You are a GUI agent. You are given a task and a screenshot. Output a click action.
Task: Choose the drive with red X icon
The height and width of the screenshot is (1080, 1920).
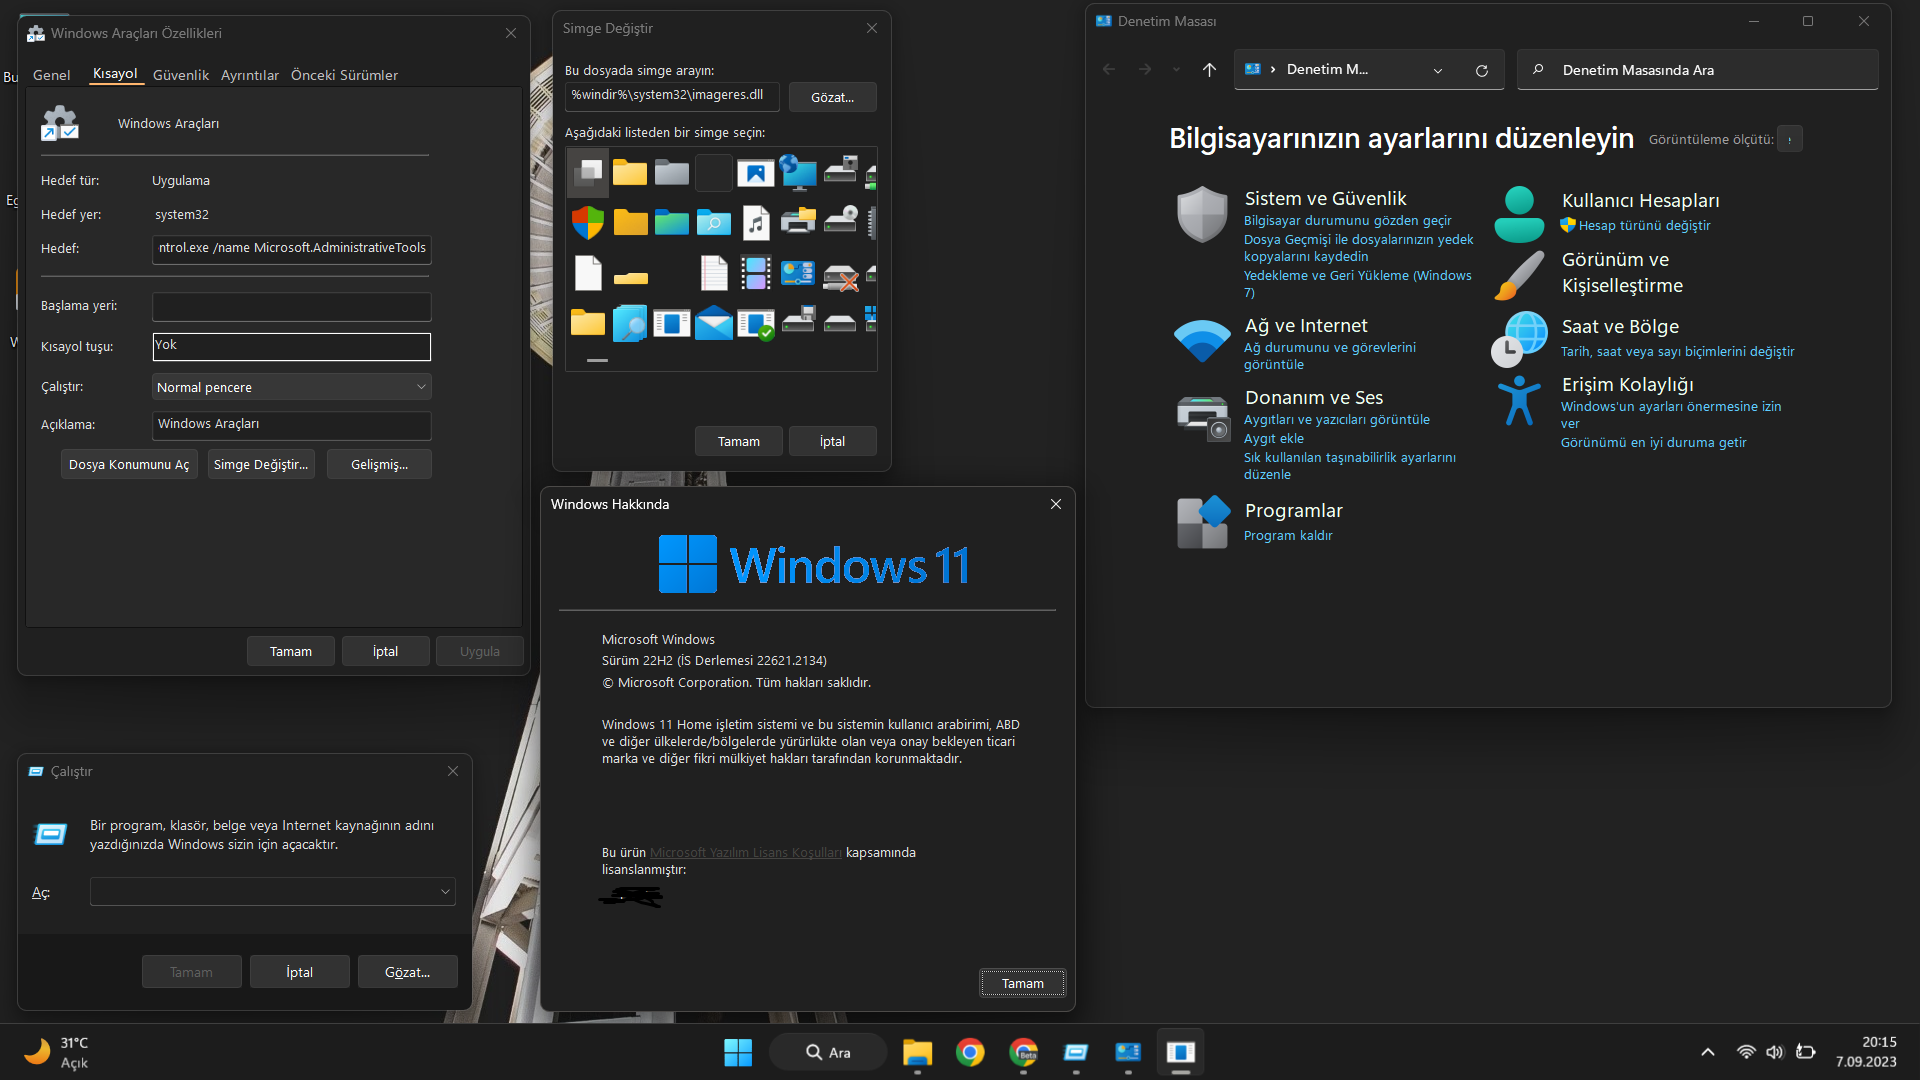pos(840,275)
